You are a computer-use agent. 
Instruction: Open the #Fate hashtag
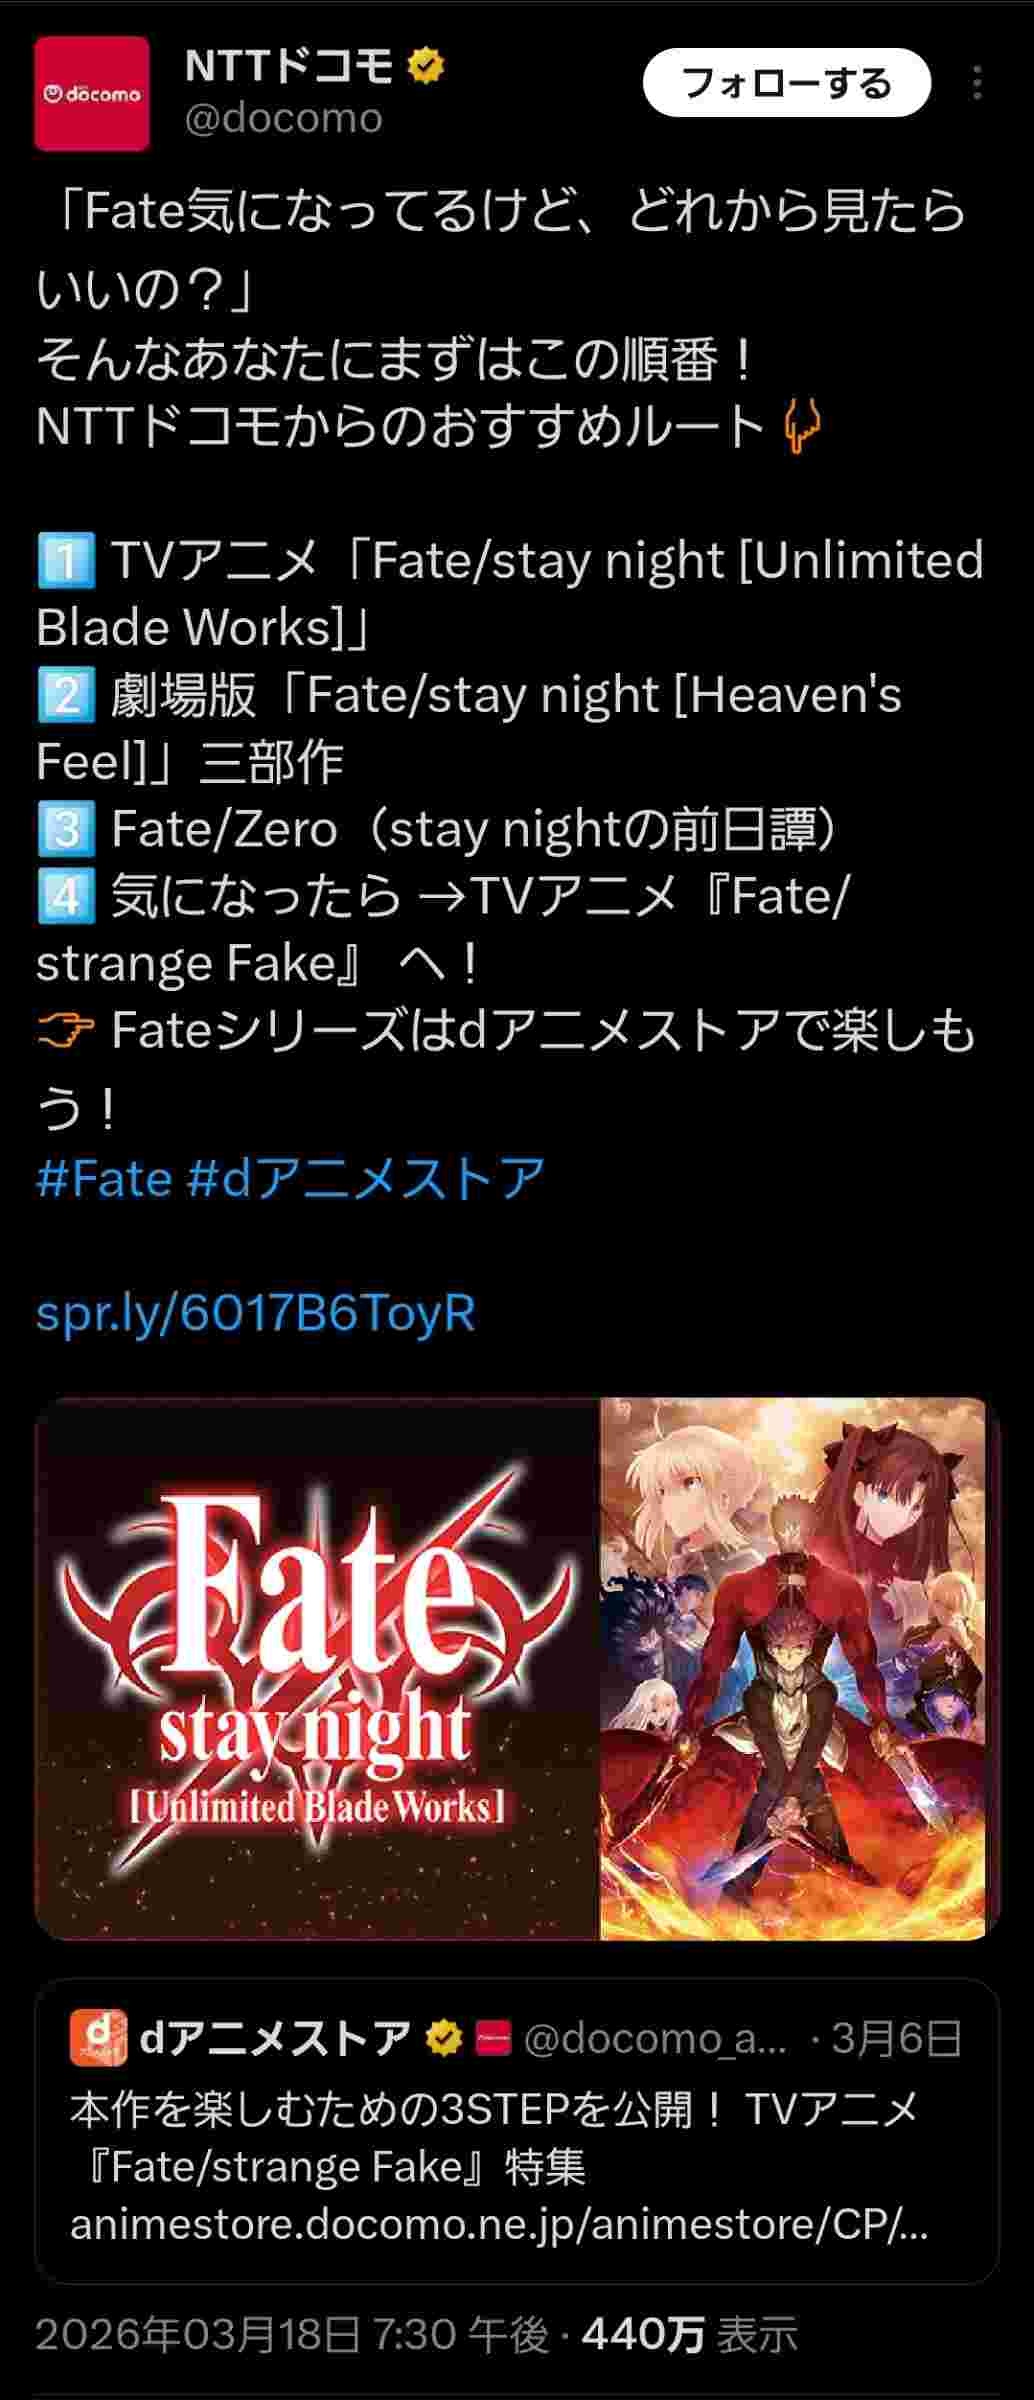104,1178
